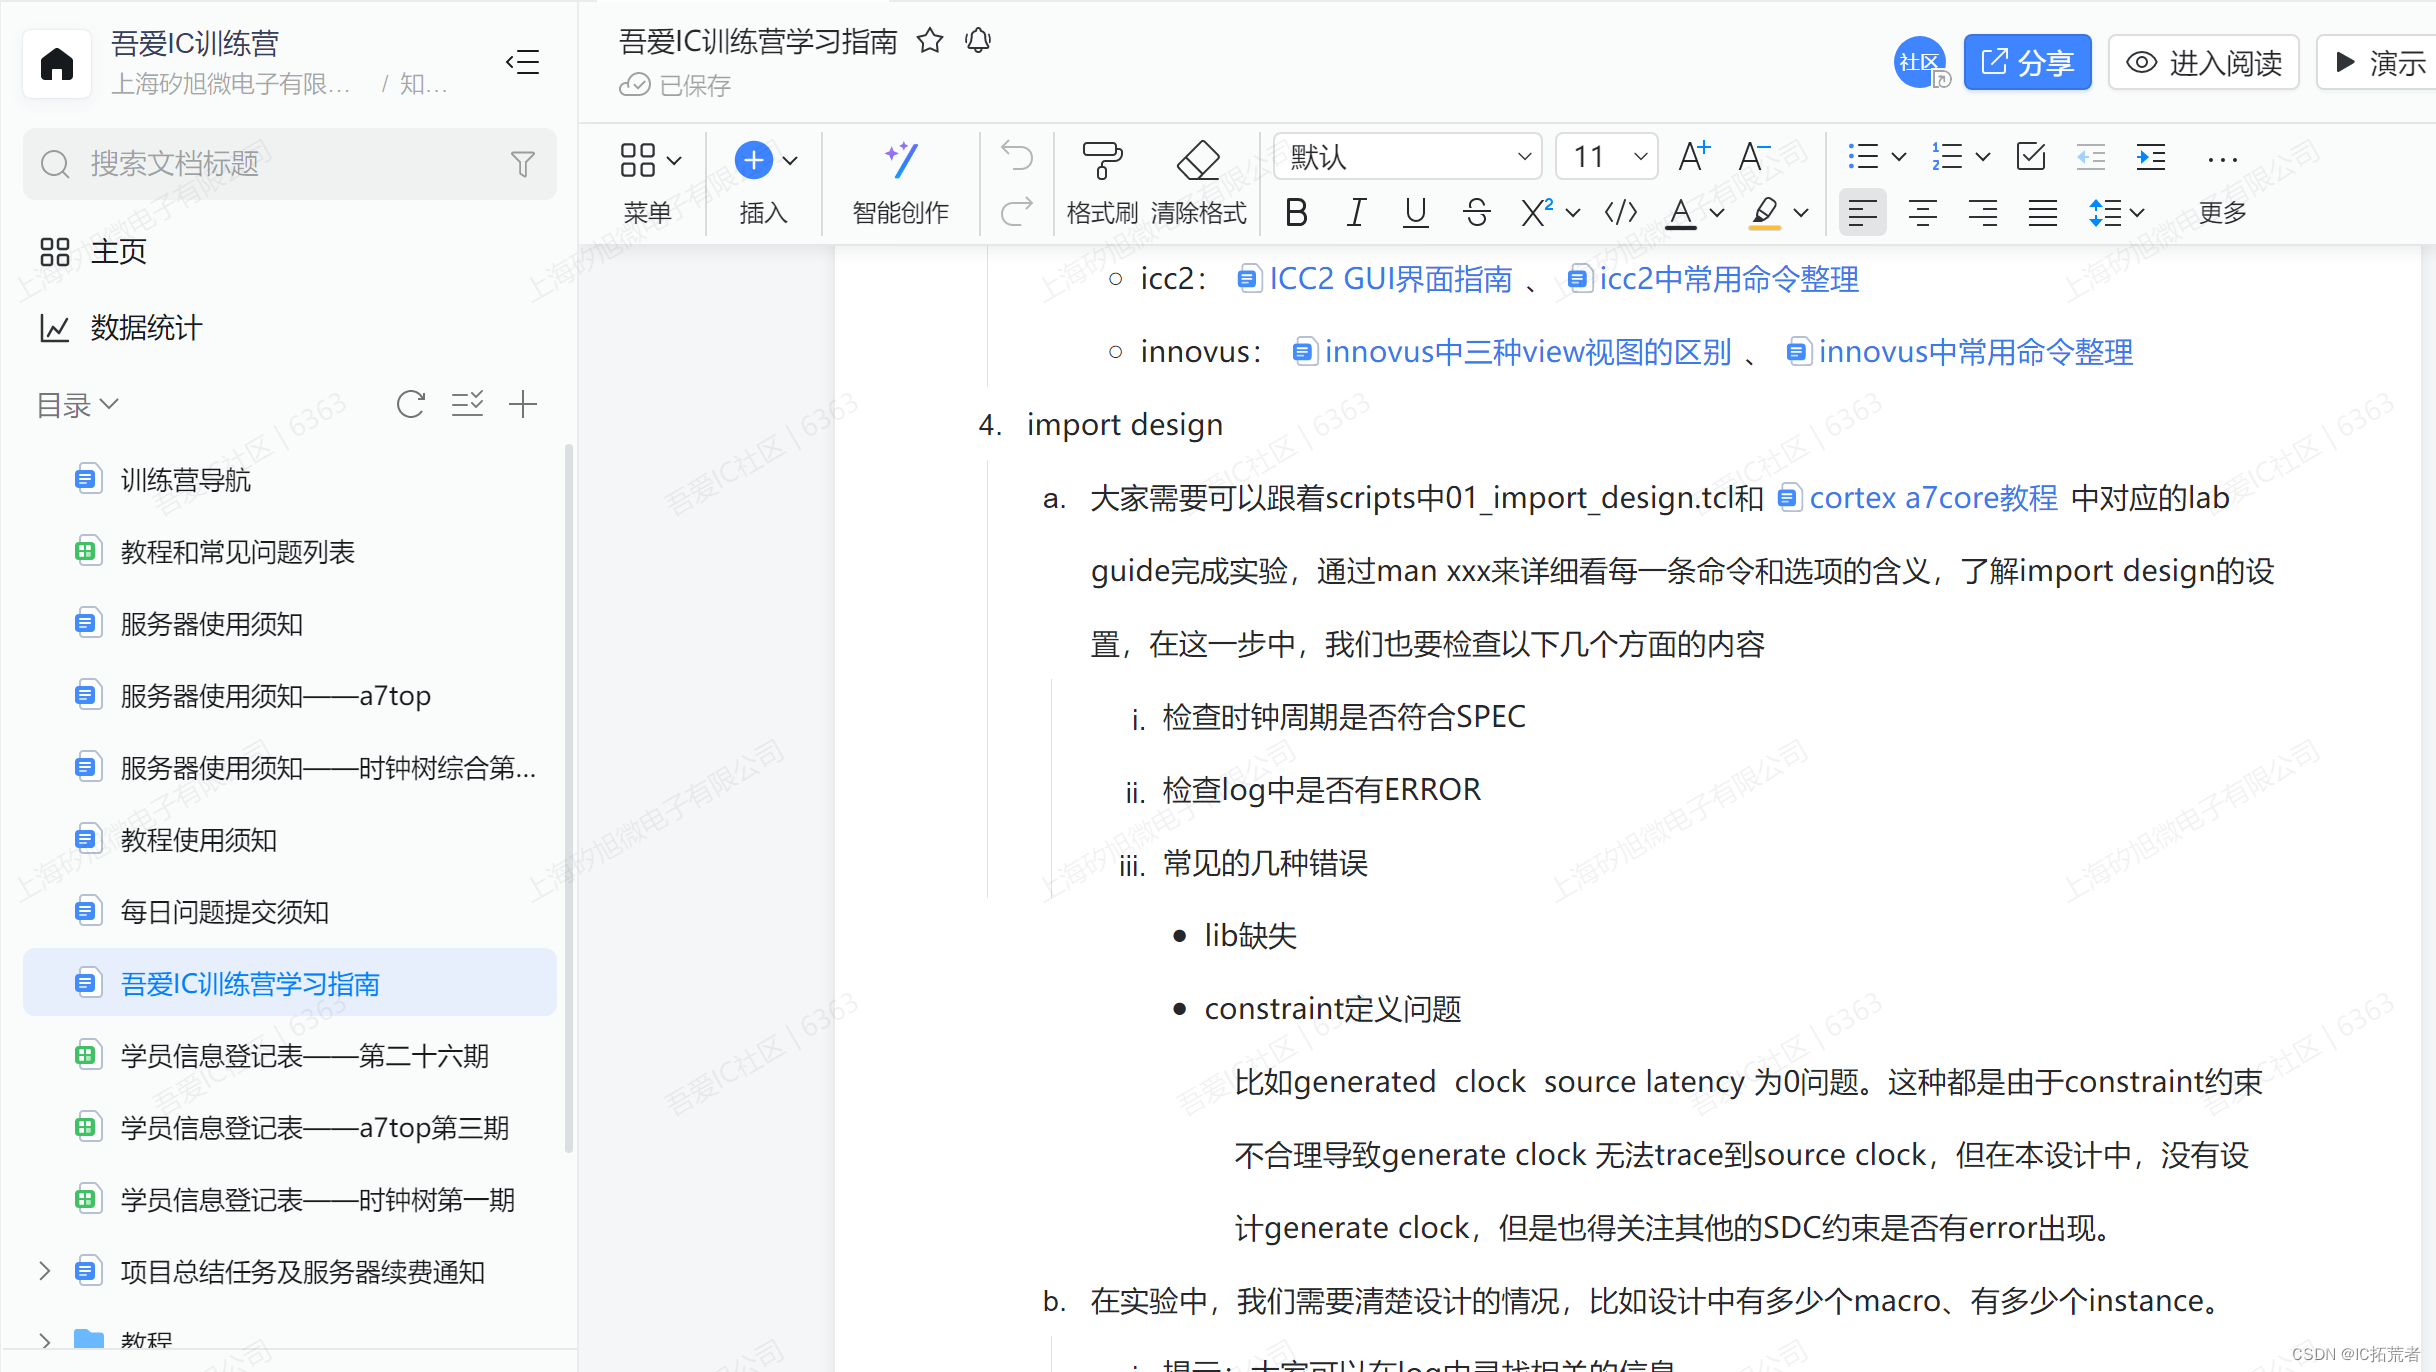Viewport: 2436px width, 1372px height.
Task: Click the blue 分享 share button
Action: coord(2027,63)
